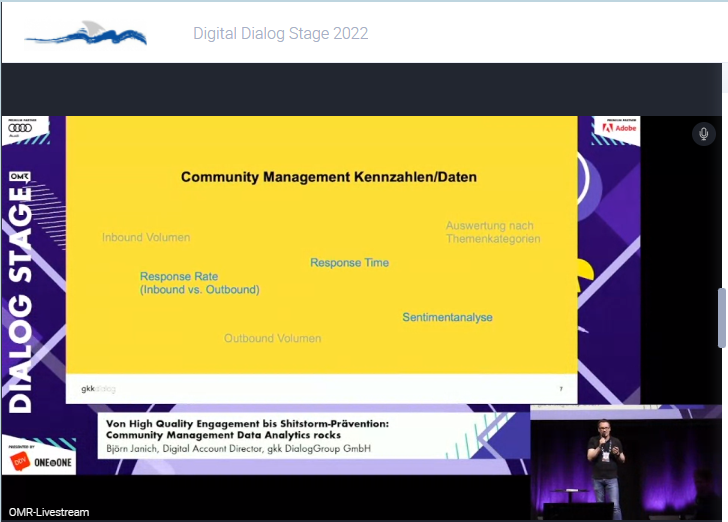Click the 'Community Management Kennzahlen/Daten' slide heading
The width and height of the screenshot is (728, 522).
coord(329,177)
